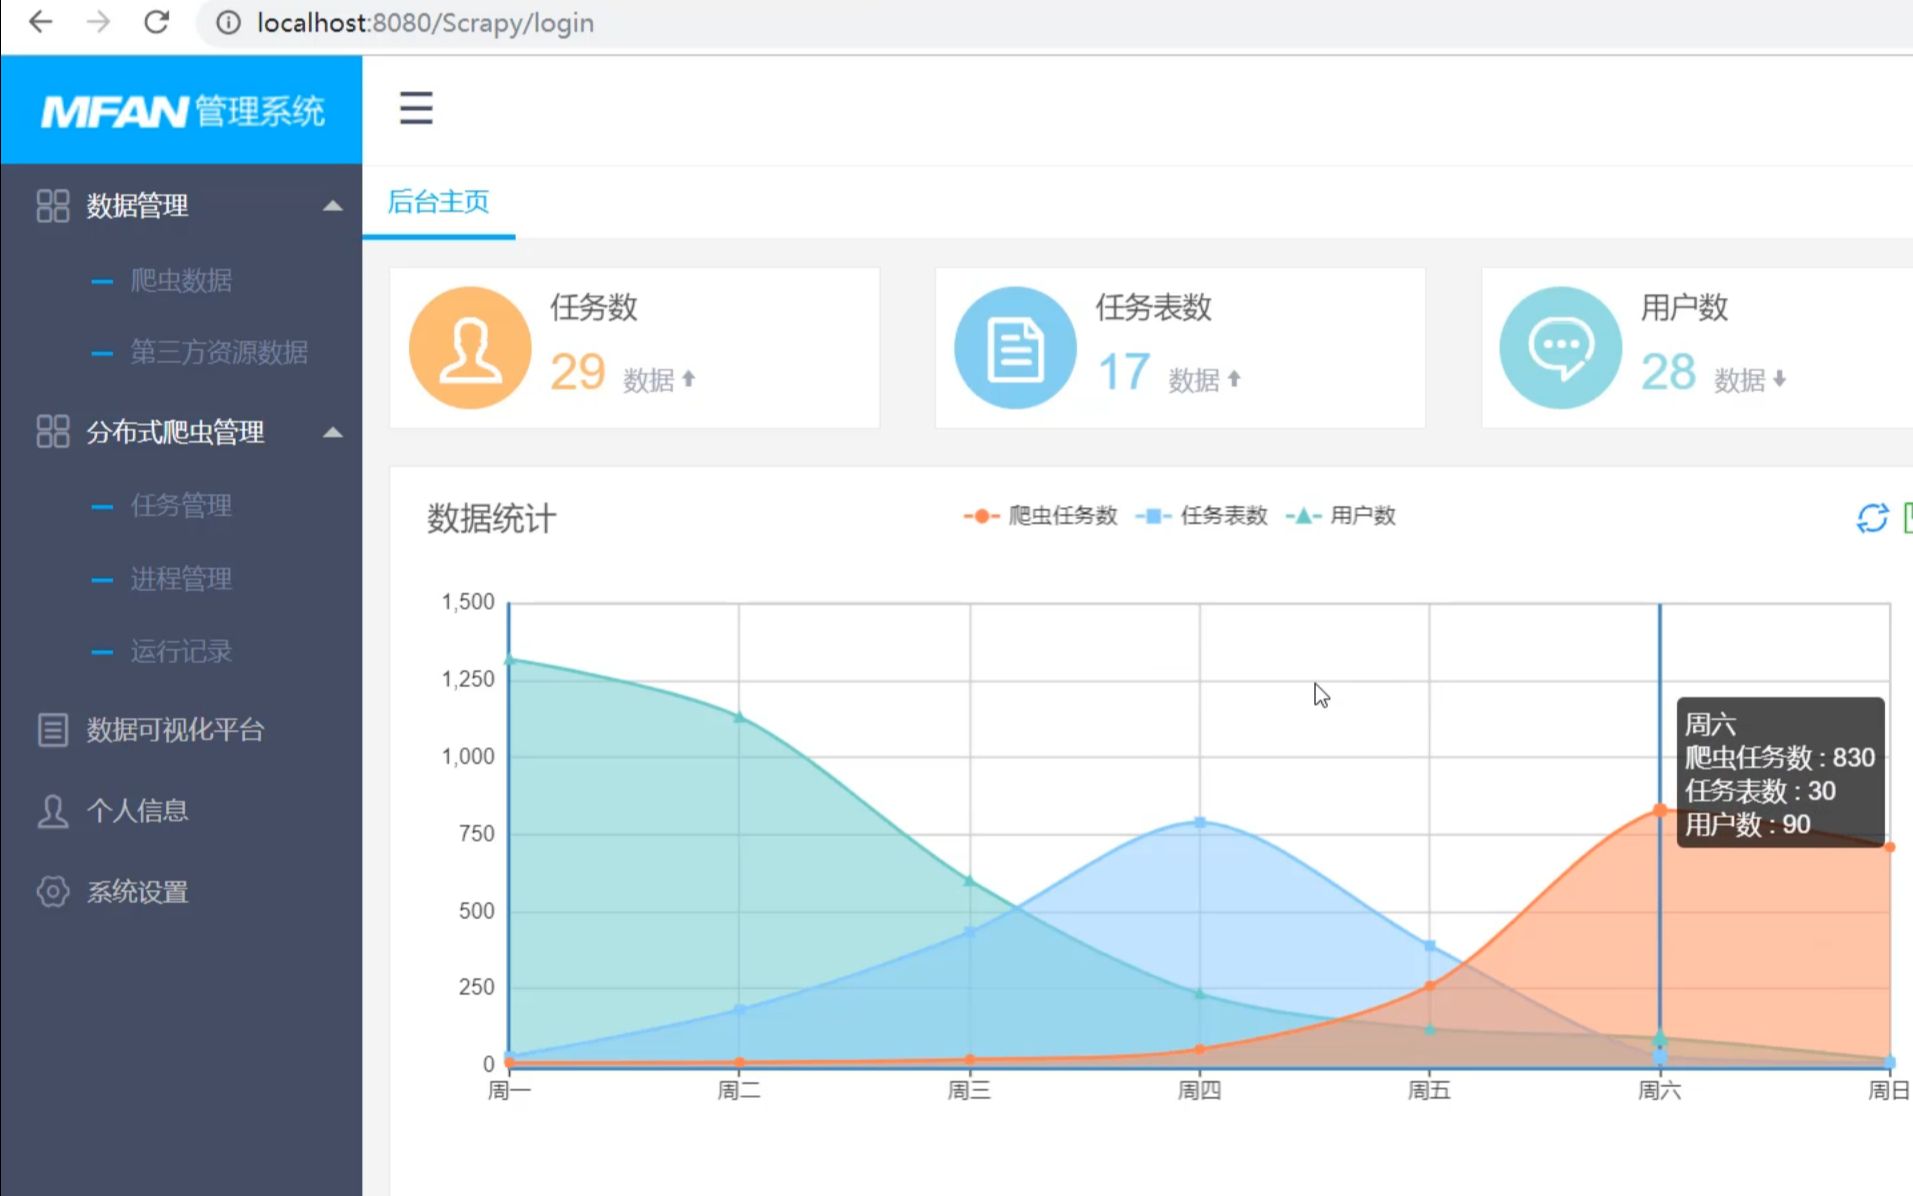Screen dimensions: 1913x1196
Task: Toggle the sidebar with the hamburger menu icon
Action: click(x=416, y=108)
